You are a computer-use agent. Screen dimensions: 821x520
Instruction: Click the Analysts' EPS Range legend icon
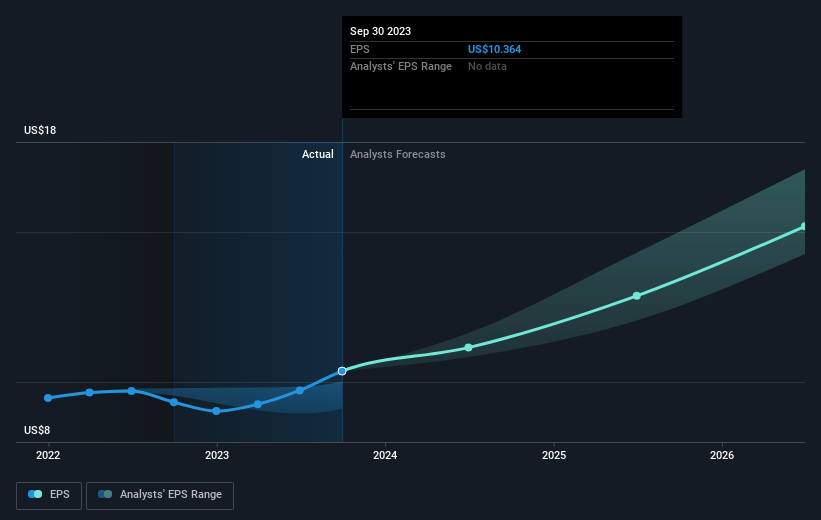point(105,494)
